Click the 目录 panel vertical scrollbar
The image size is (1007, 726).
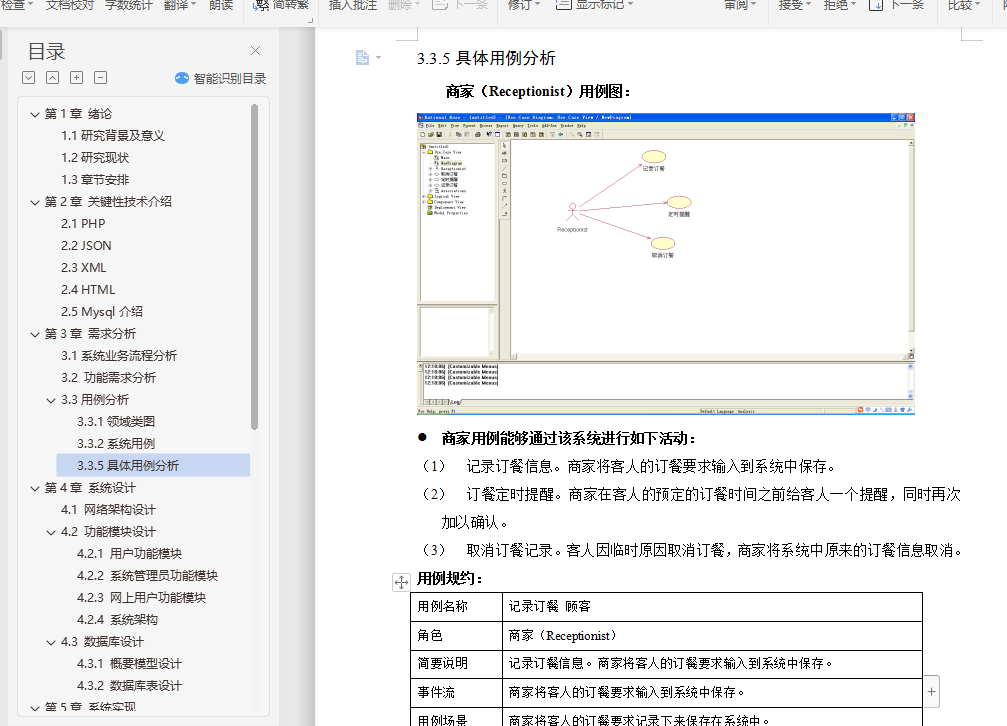pos(254,267)
